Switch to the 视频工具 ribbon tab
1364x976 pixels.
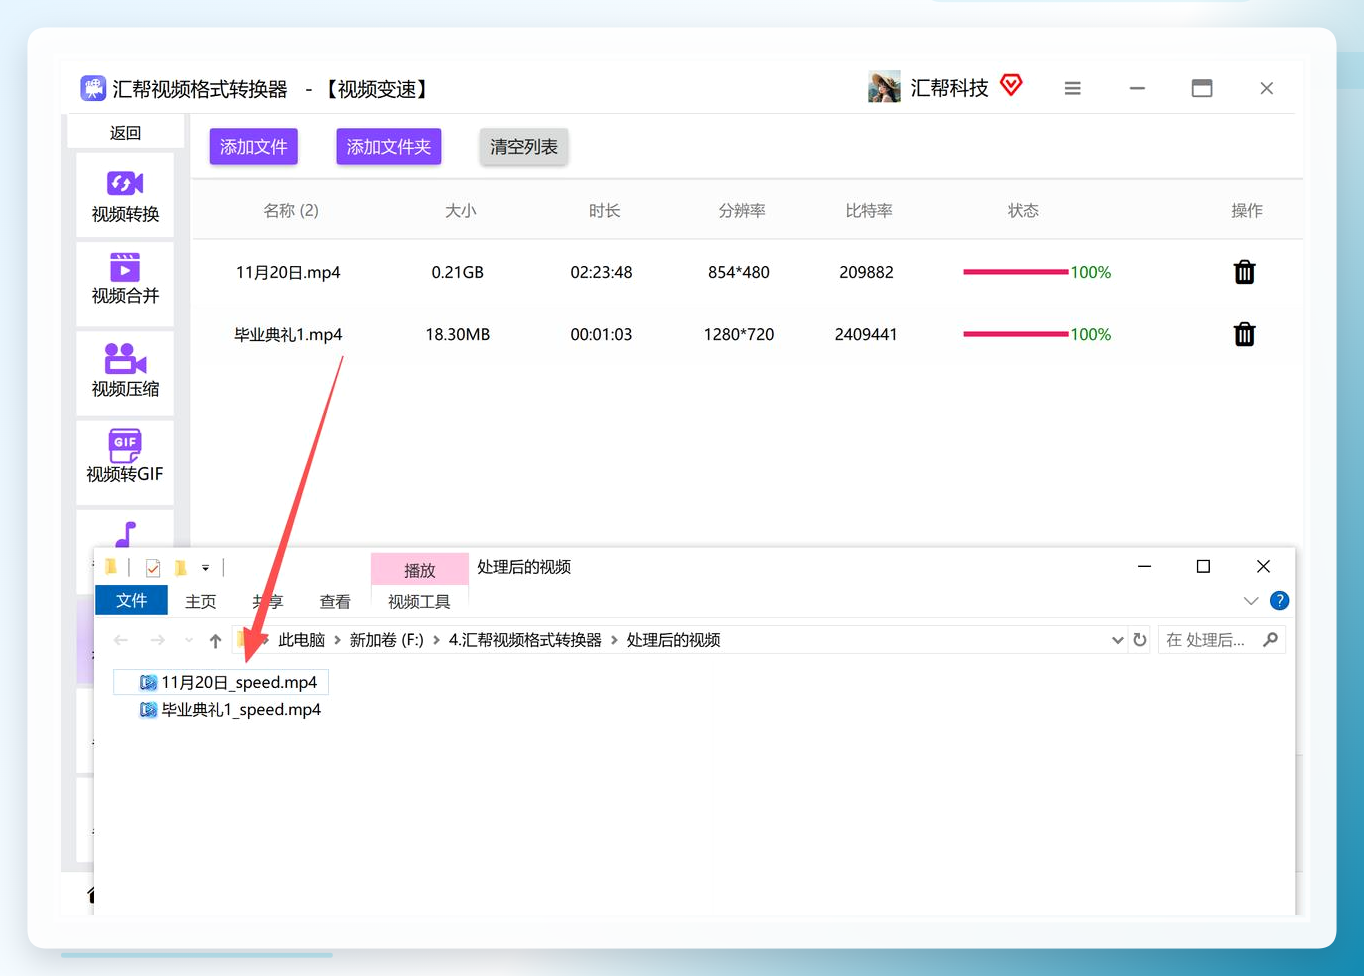[419, 601]
